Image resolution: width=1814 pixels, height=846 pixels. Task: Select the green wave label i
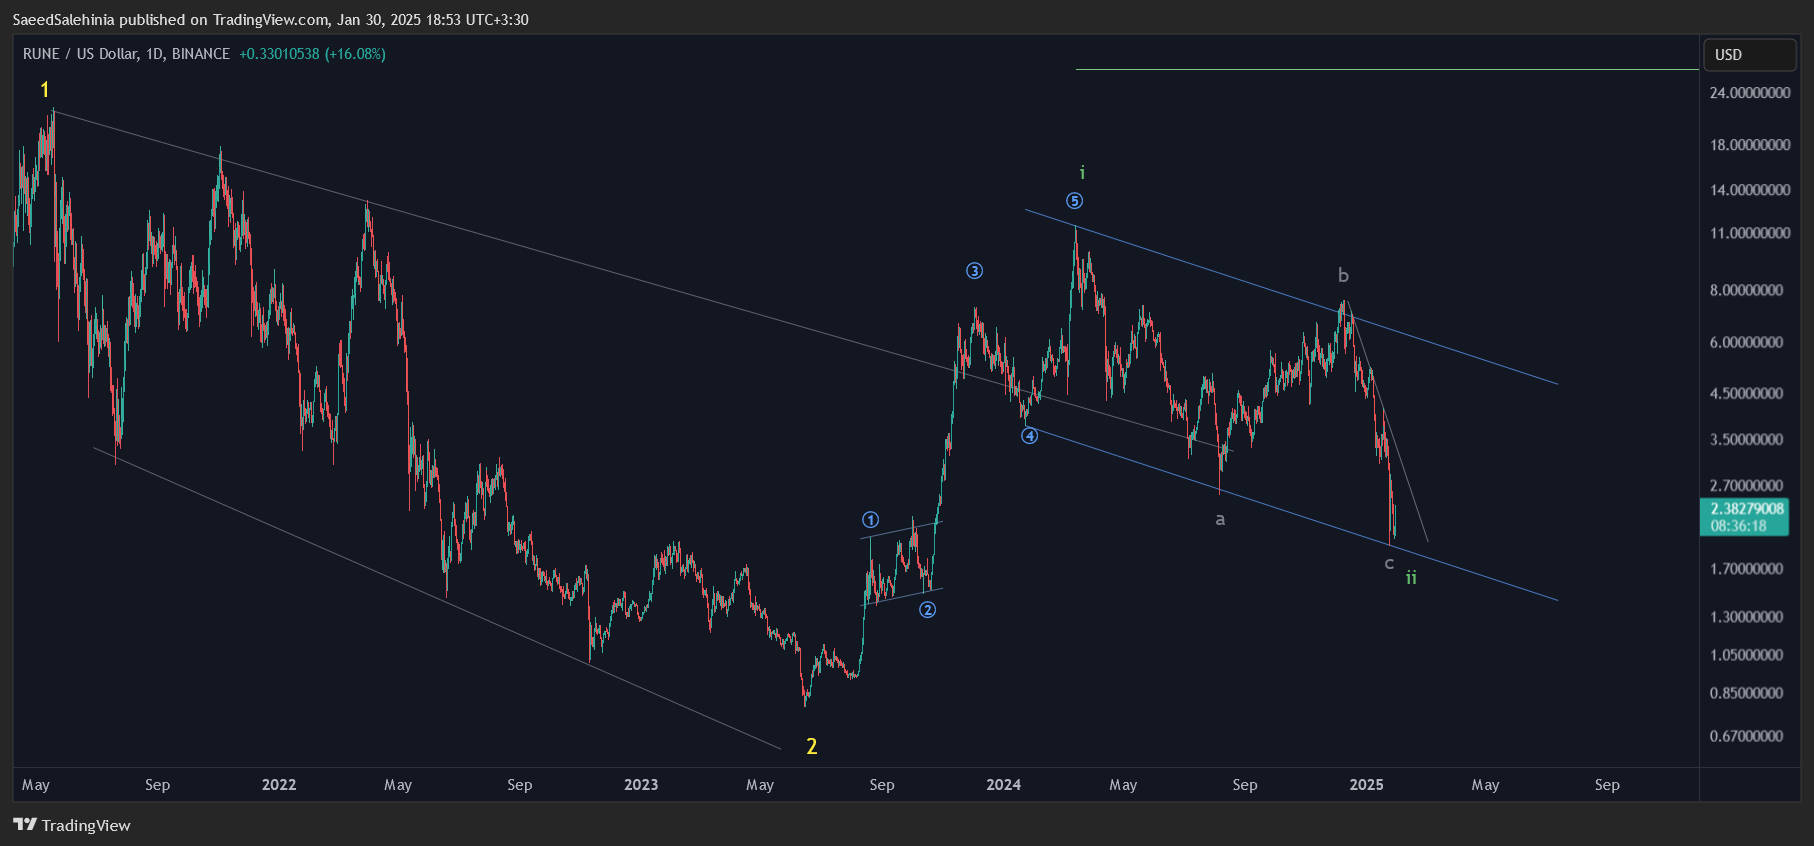point(1082,172)
